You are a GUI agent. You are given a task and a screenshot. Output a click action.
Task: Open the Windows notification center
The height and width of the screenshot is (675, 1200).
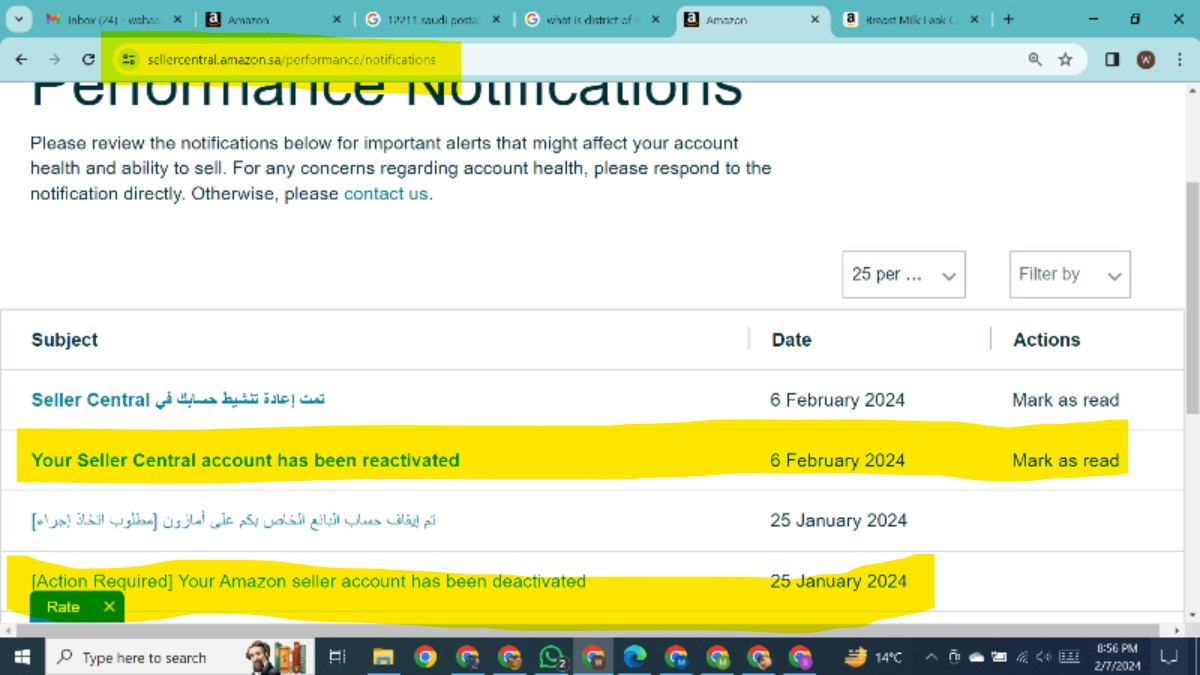[1168, 657]
